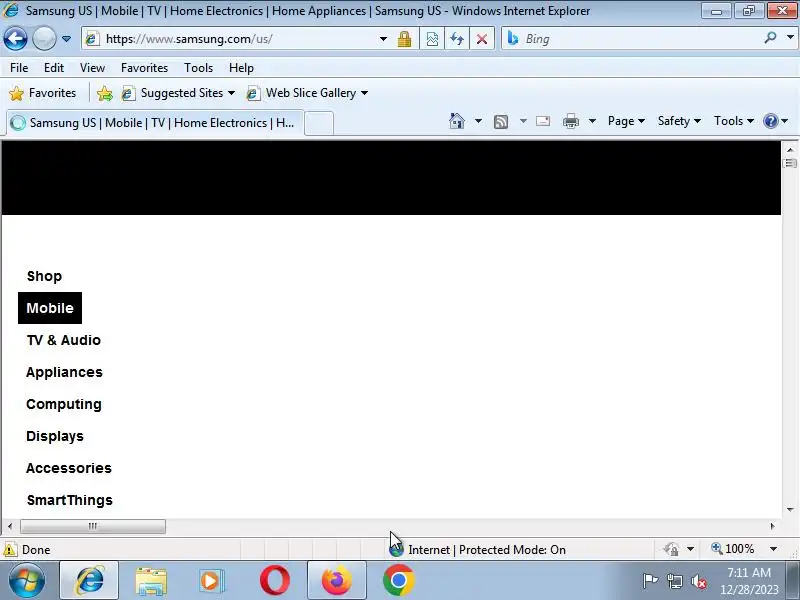Viewport: 800px width, 600px height.
Task: Open the recent pages dropdown arrow
Action: point(66,39)
